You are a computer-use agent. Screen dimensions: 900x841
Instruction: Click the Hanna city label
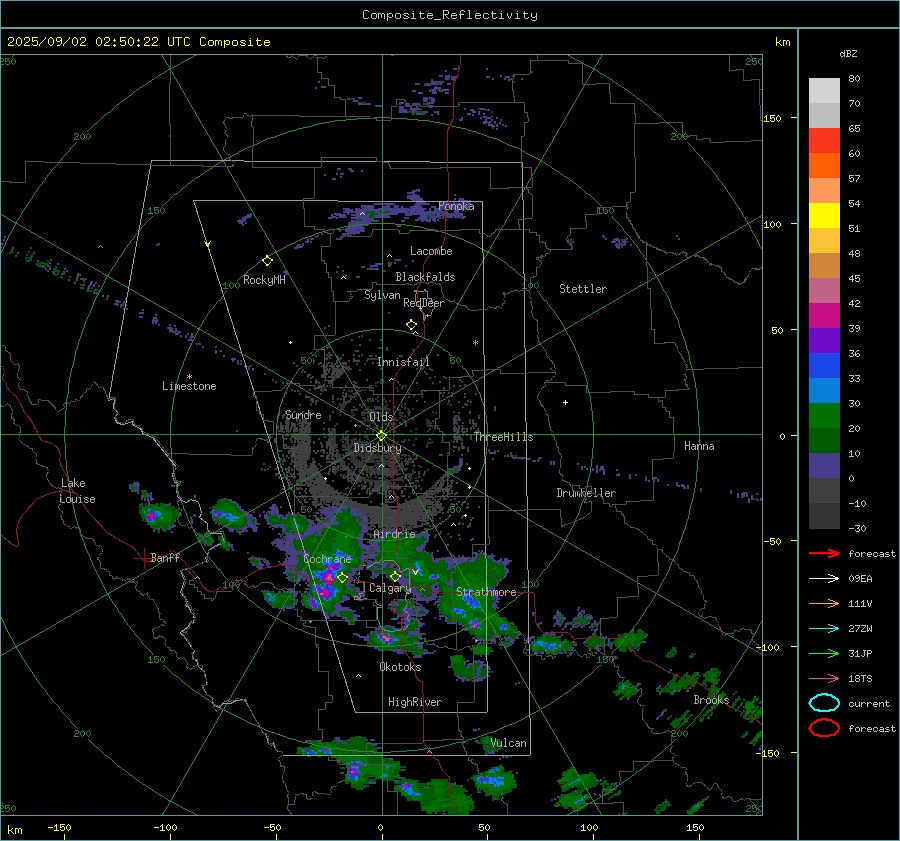(x=699, y=445)
